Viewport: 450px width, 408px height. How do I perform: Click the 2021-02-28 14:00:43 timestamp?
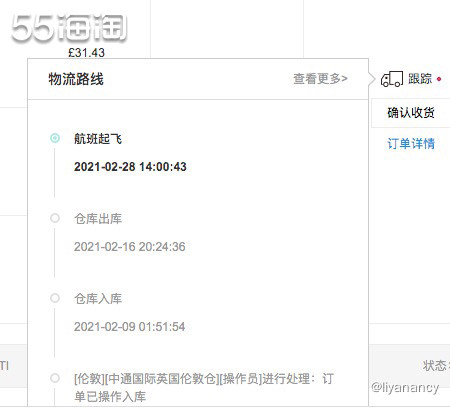[130, 167]
